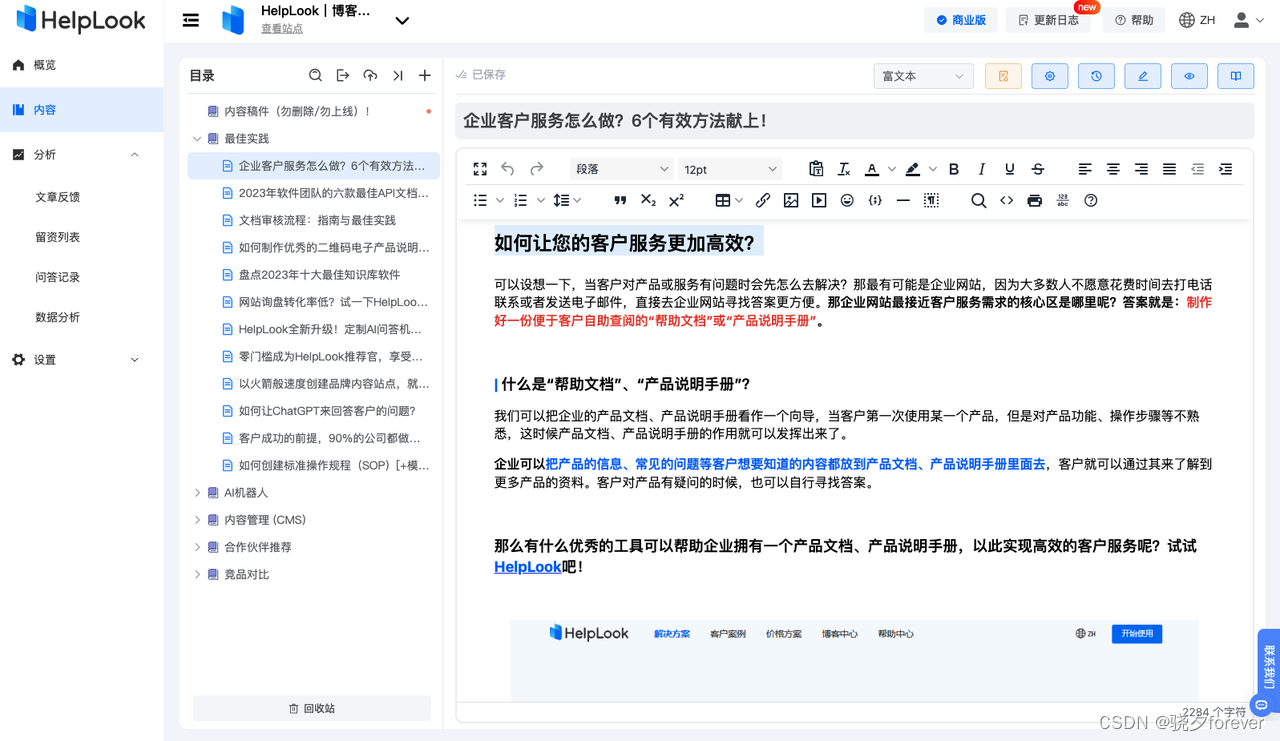Open the text color picker arrow

pyautogui.click(x=892, y=169)
